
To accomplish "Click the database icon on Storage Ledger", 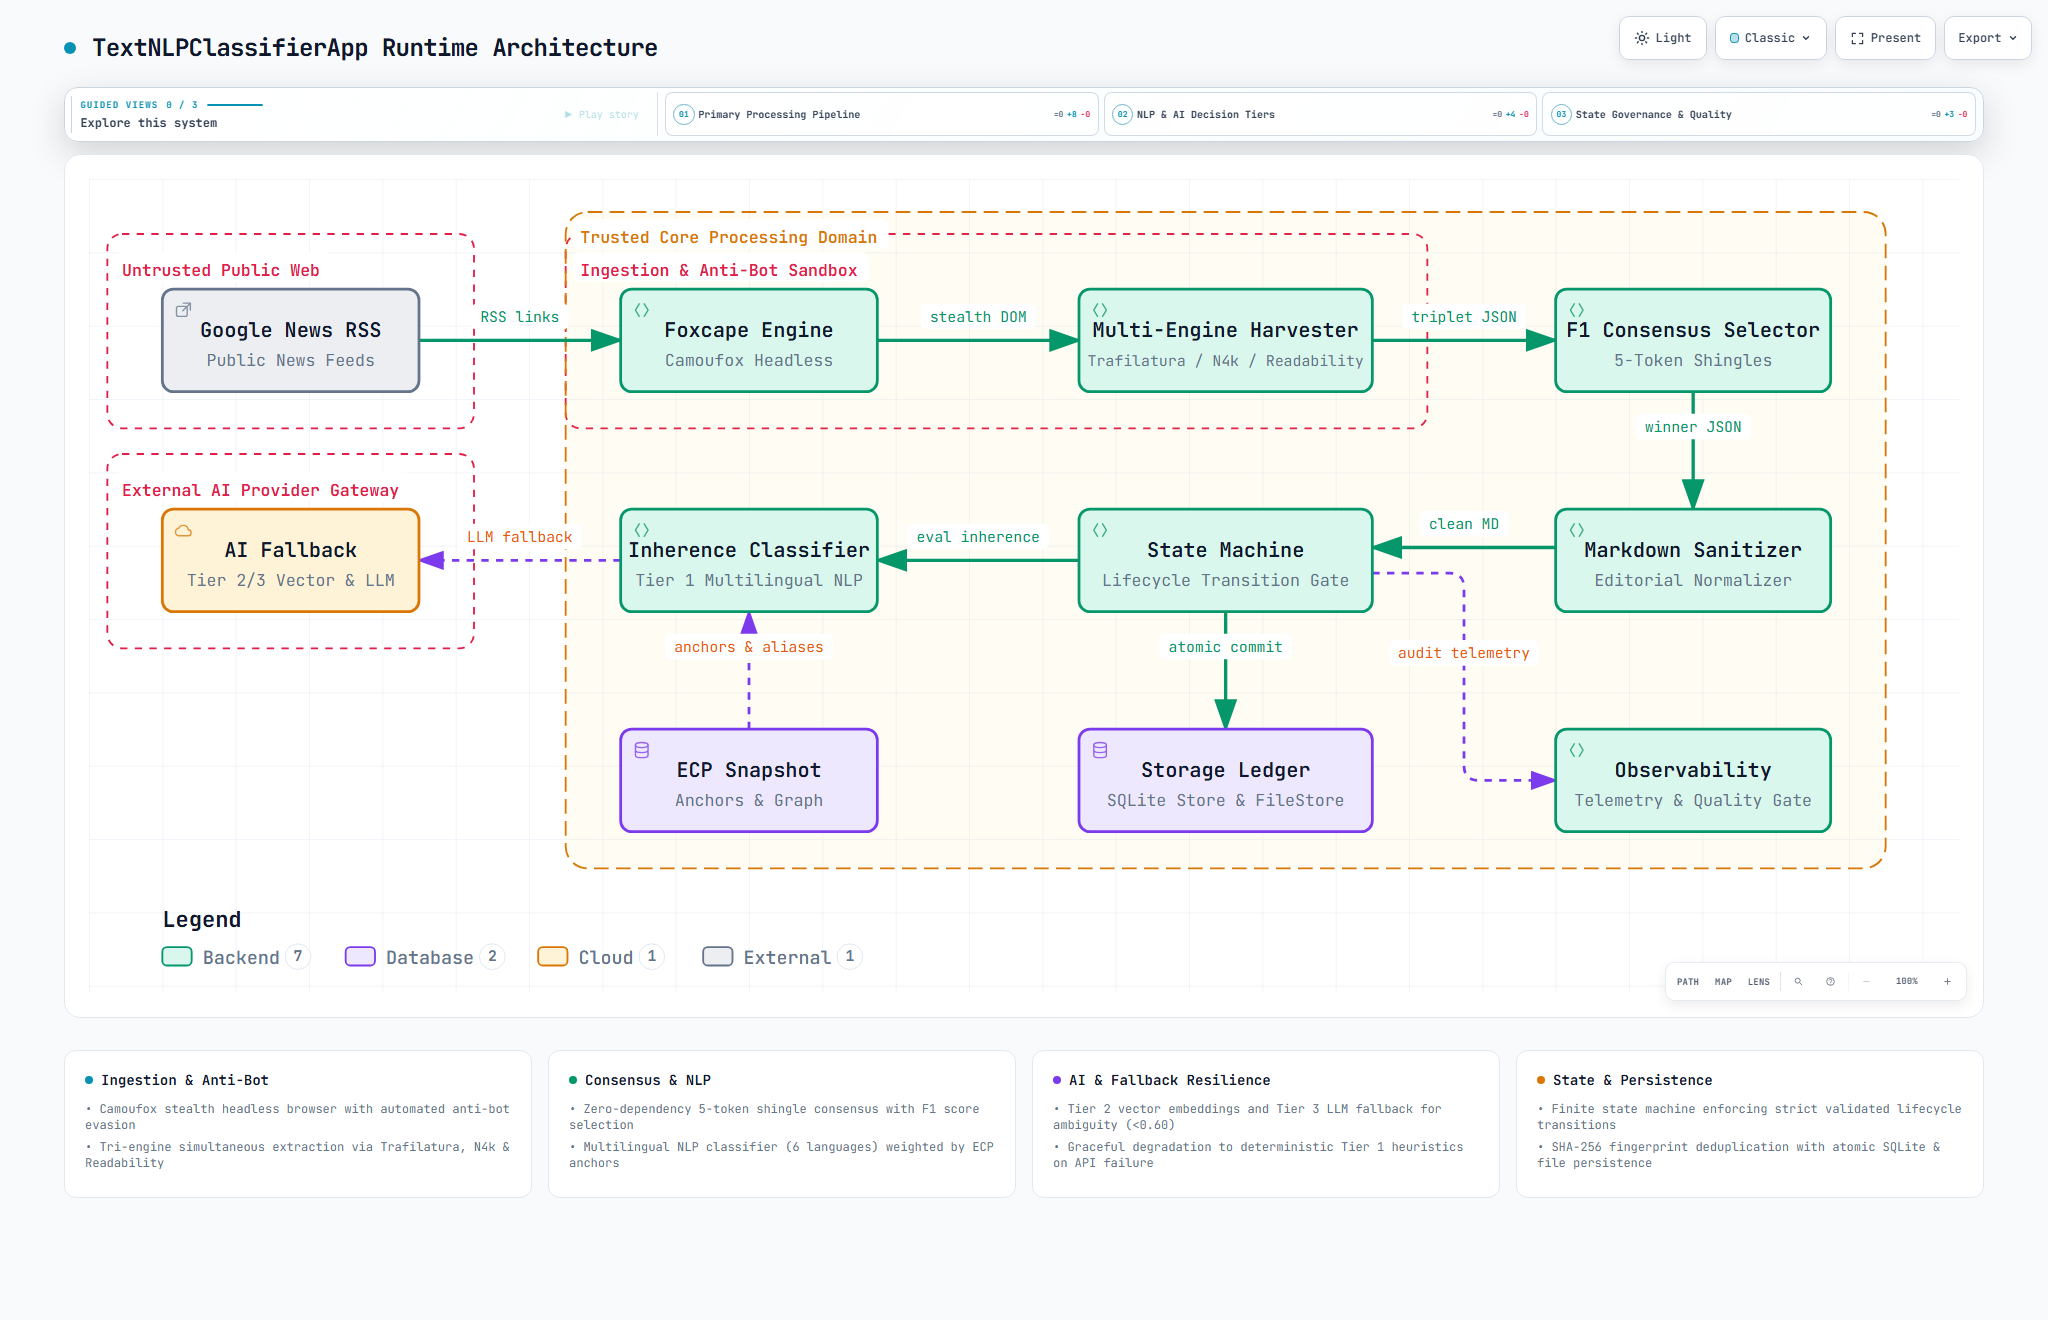I will click(x=1100, y=750).
